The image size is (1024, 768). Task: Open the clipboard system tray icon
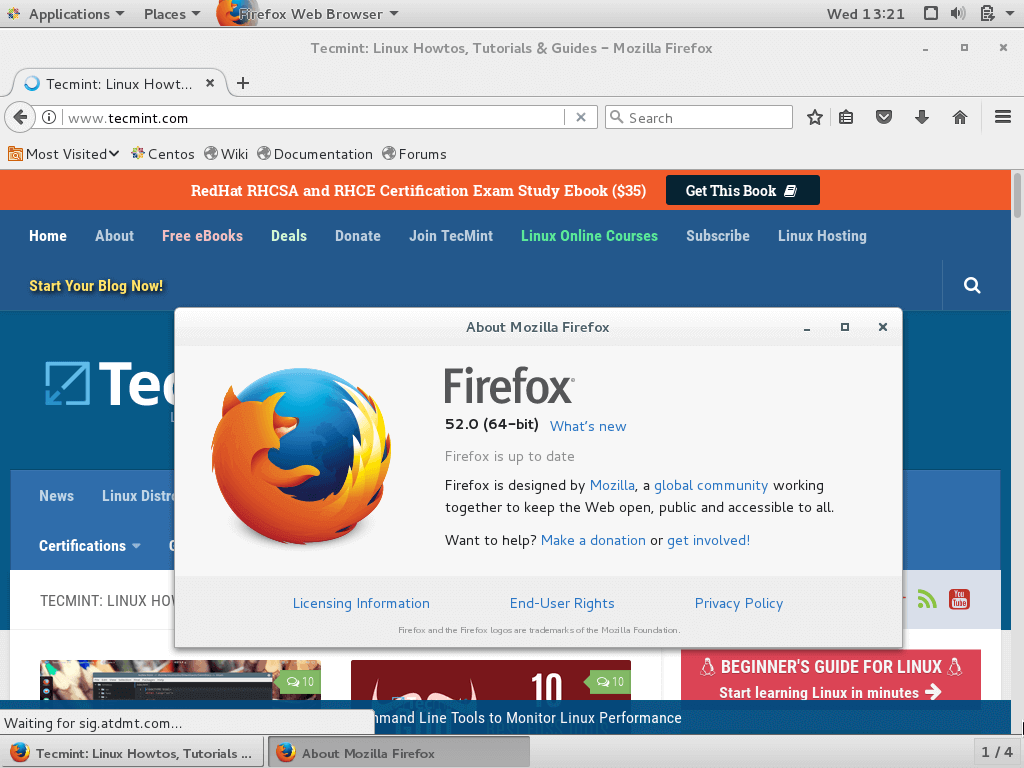pyautogui.click(x=987, y=14)
